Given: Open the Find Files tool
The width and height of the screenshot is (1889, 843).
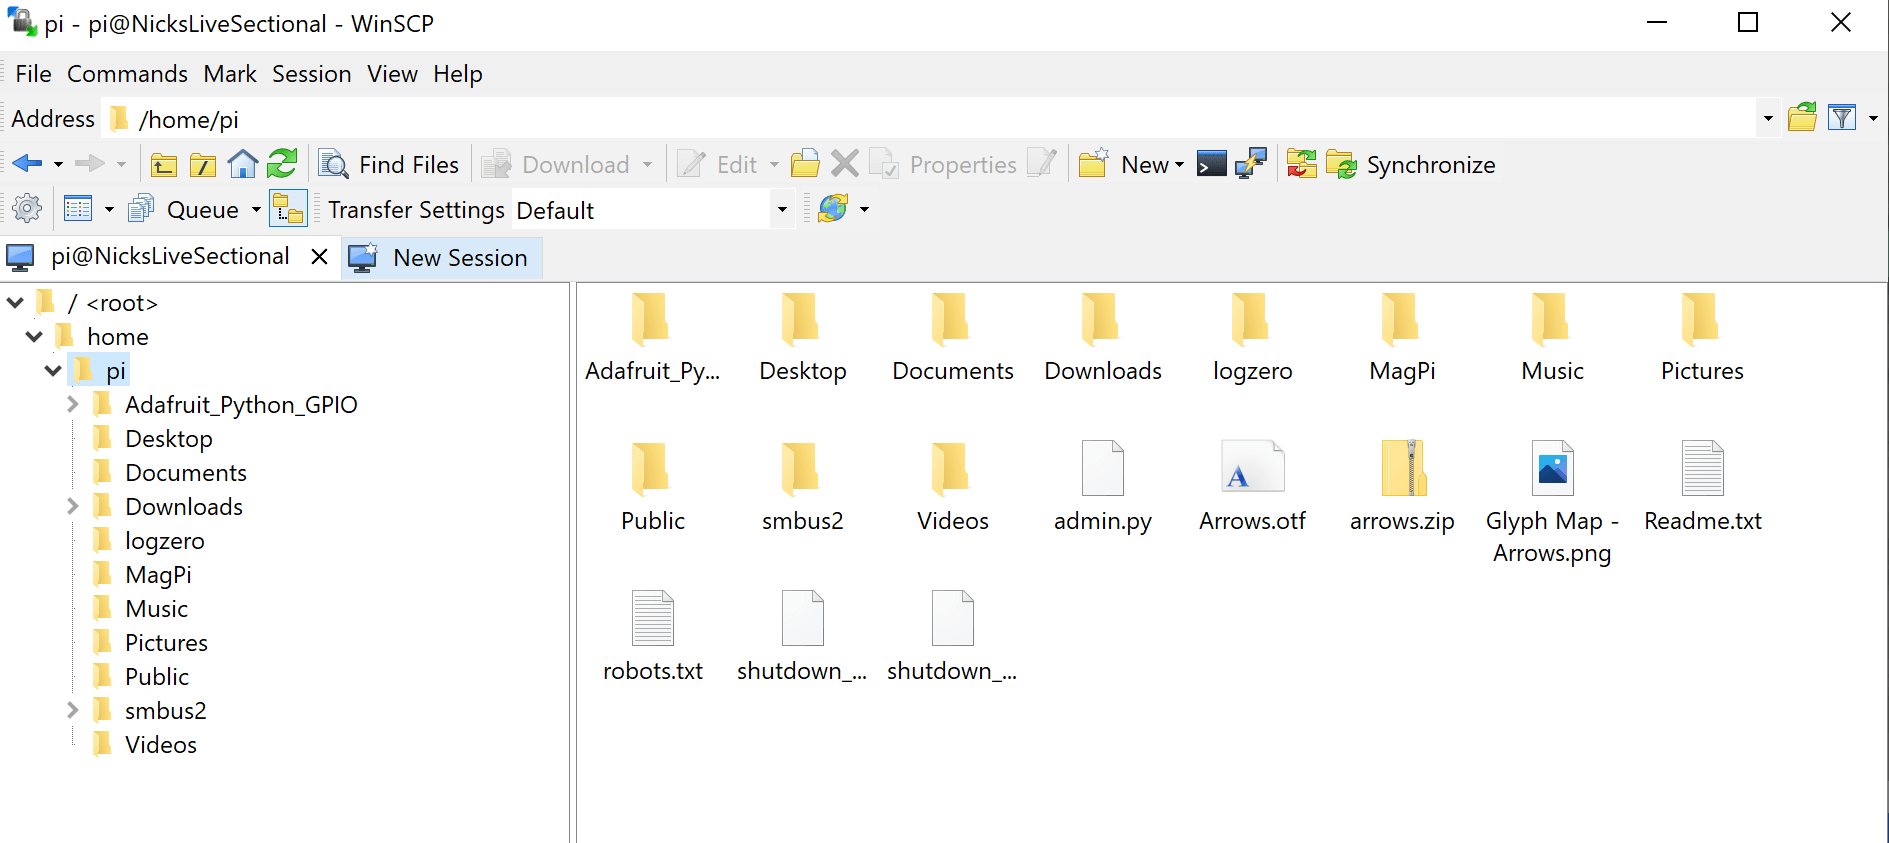Looking at the screenshot, I should click(x=389, y=164).
